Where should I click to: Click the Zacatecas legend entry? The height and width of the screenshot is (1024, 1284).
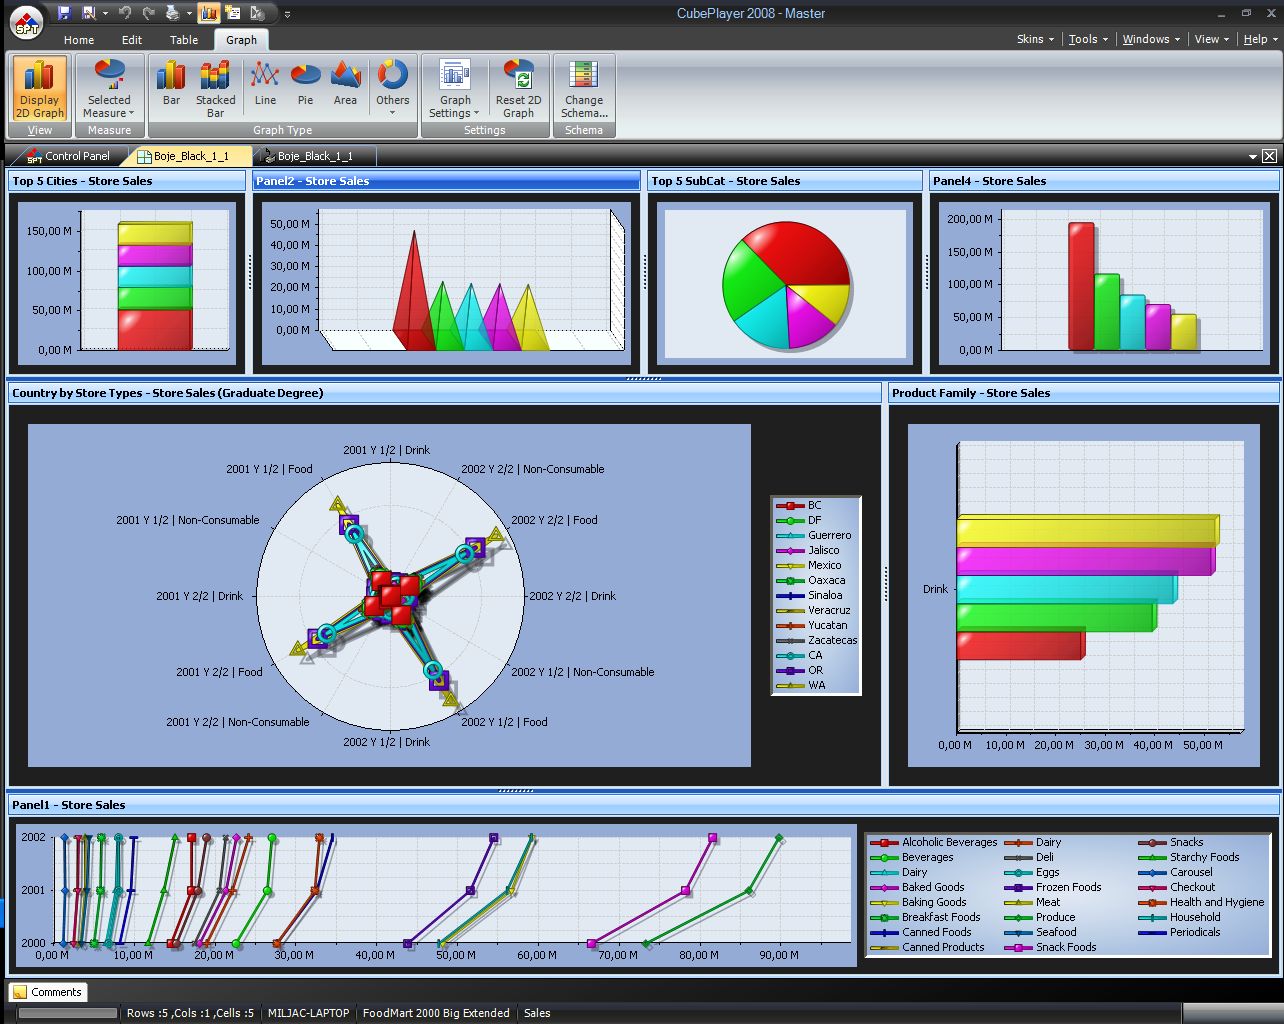817,640
